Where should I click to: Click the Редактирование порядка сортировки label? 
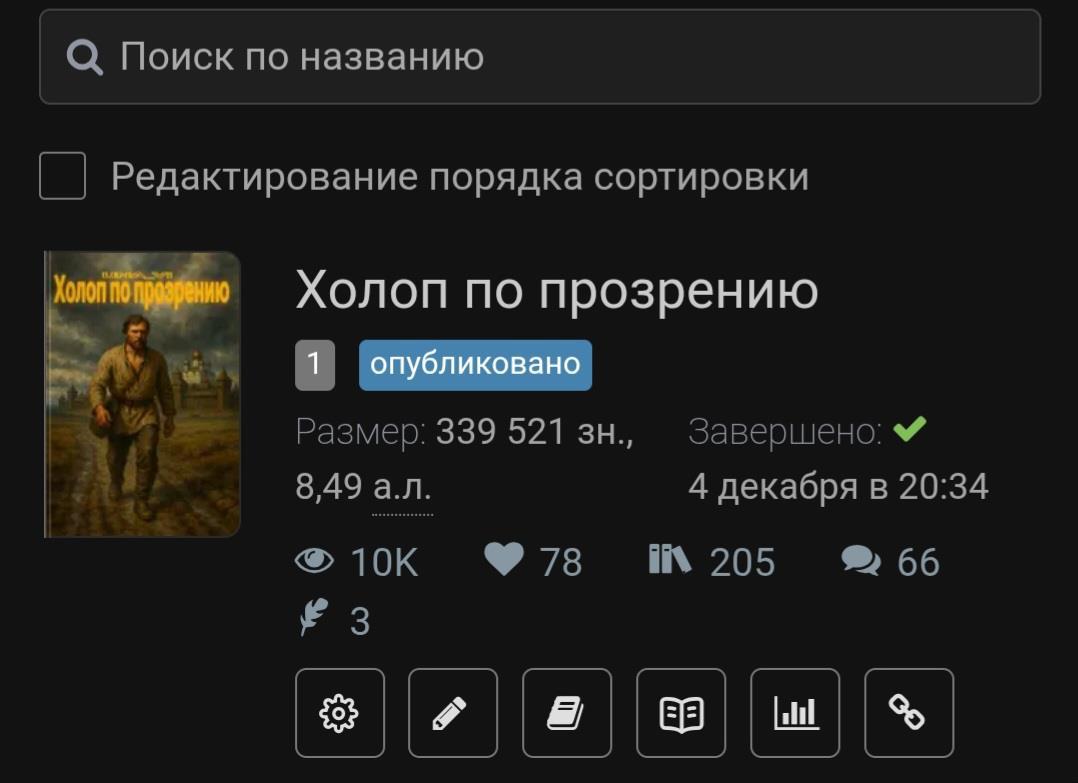point(460,177)
